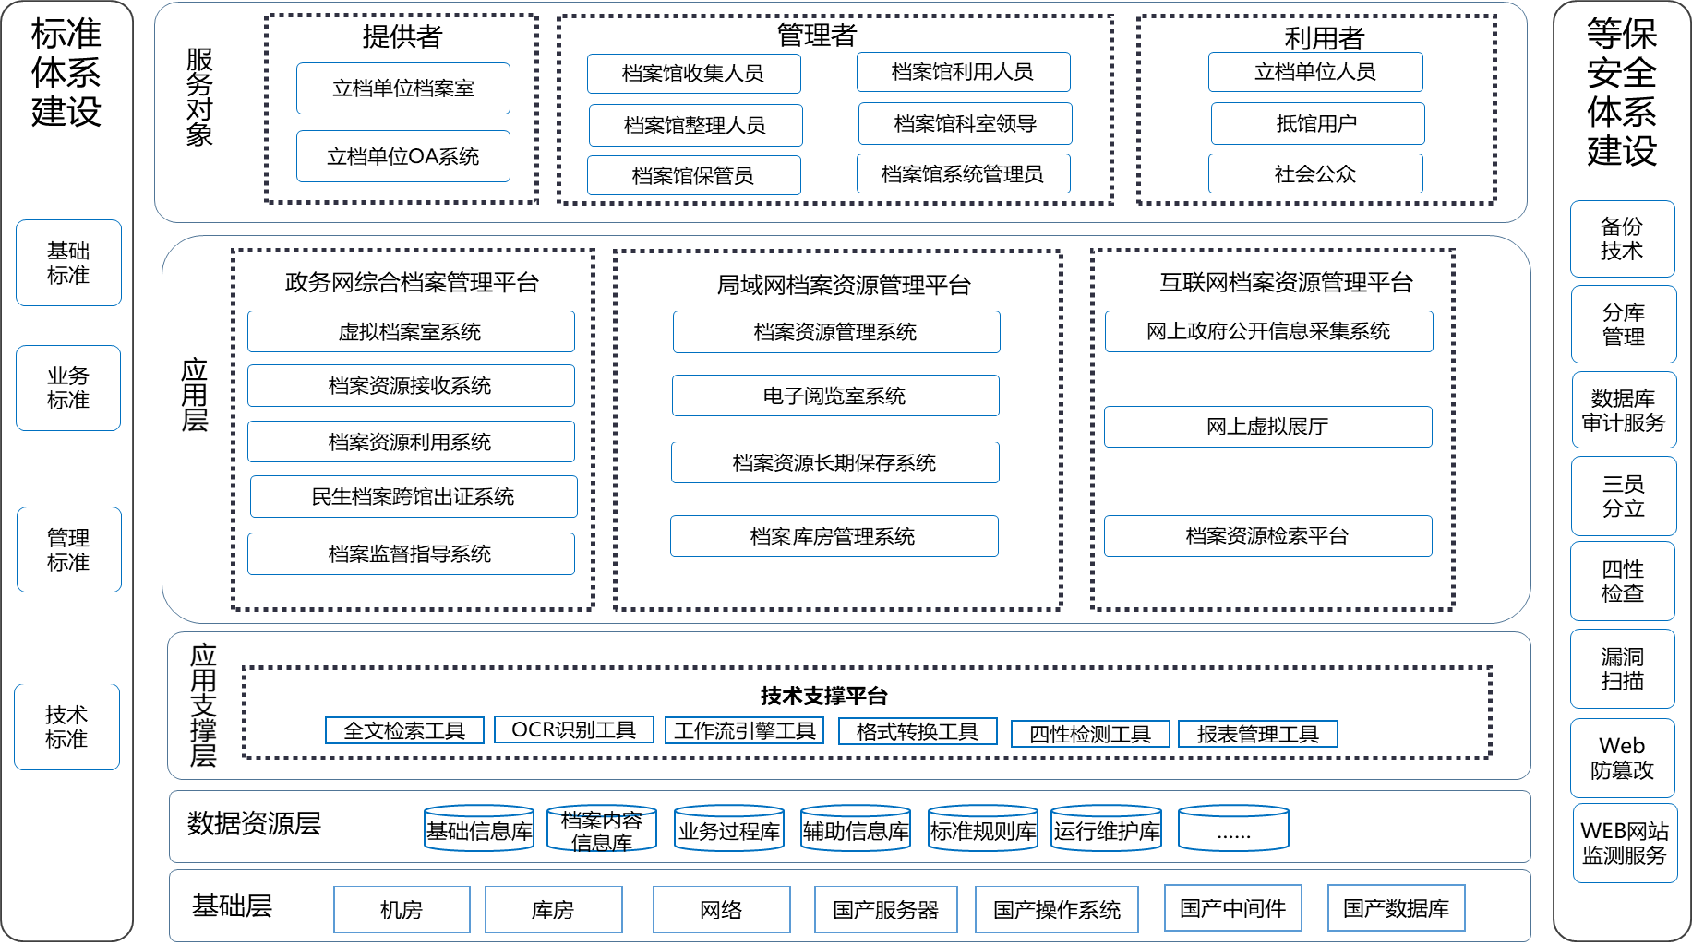Click the ellipsis database cylinder
This screenshot has height=942, width=1692.
1234,829
